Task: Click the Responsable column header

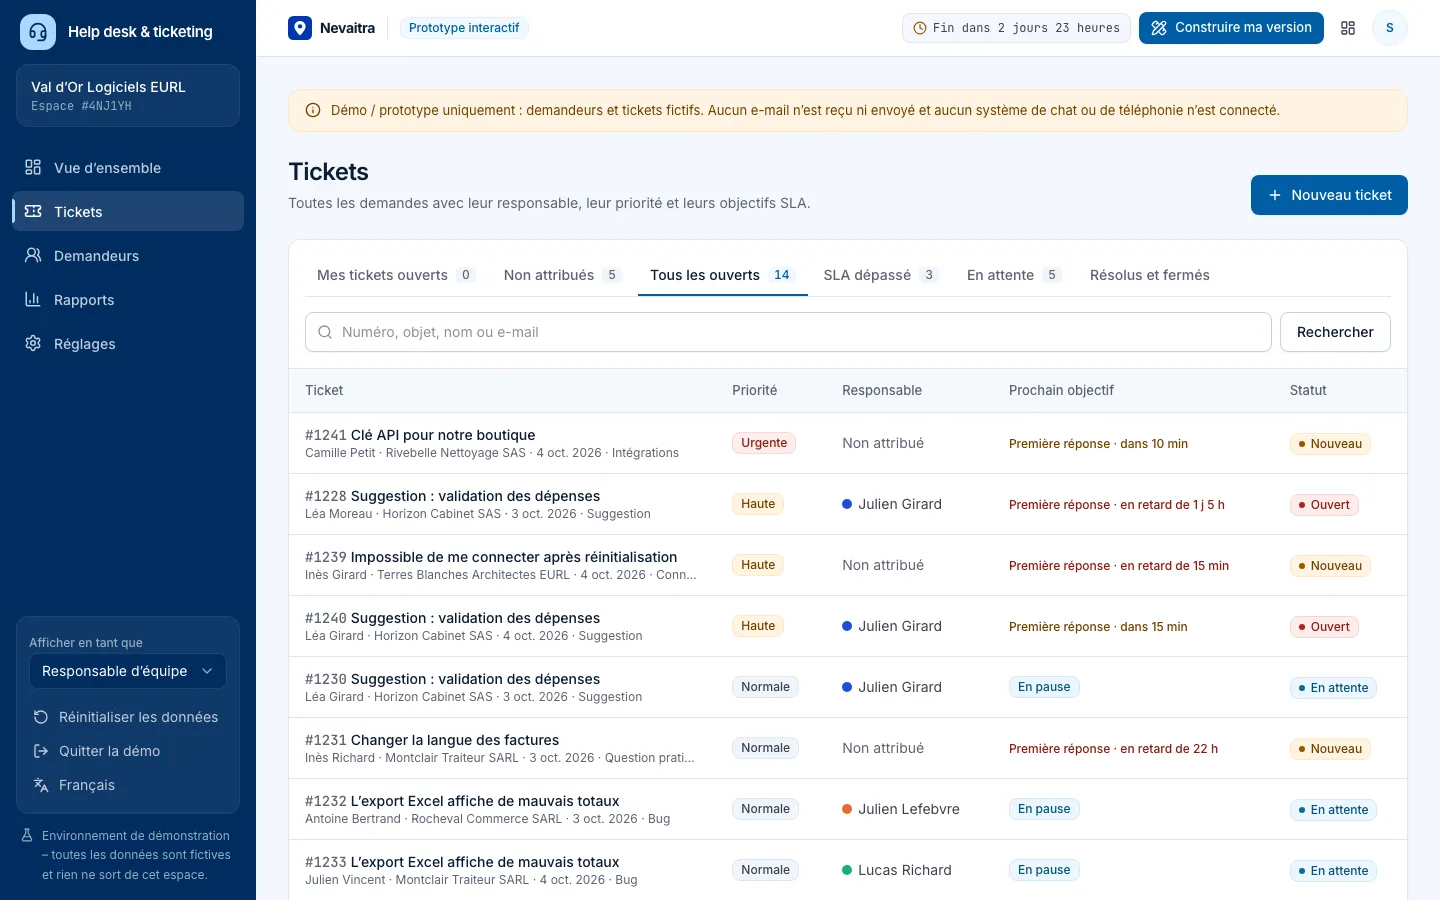Action: pyautogui.click(x=882, y=390)
